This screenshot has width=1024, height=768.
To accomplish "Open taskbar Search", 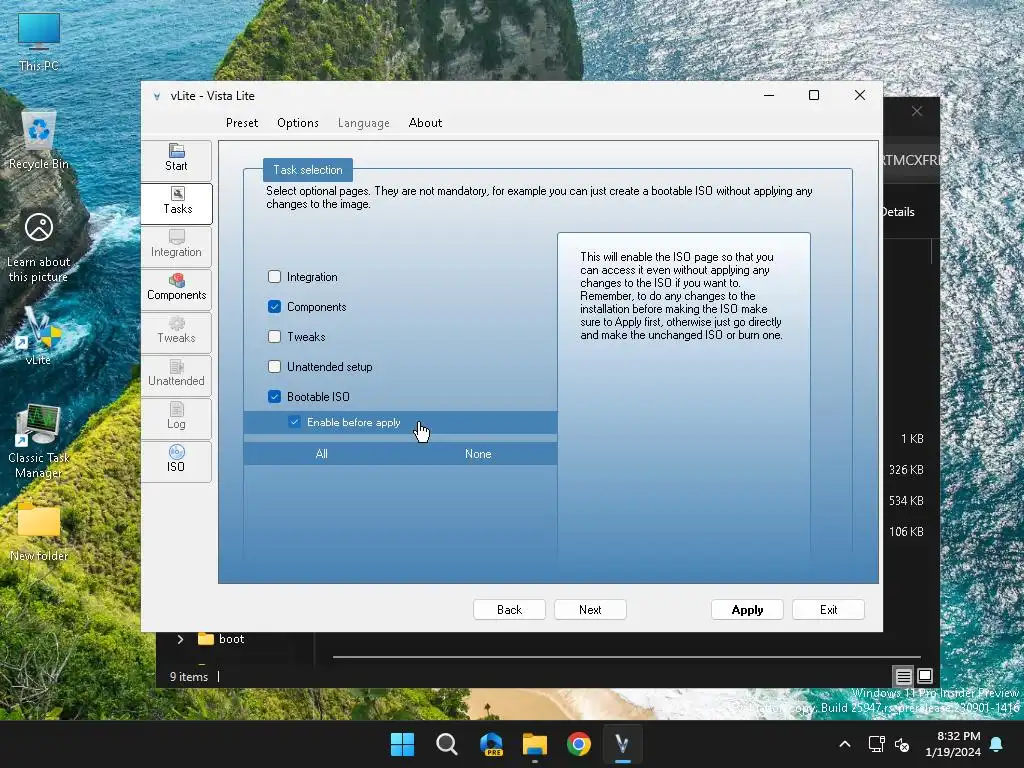I will 447,744.
